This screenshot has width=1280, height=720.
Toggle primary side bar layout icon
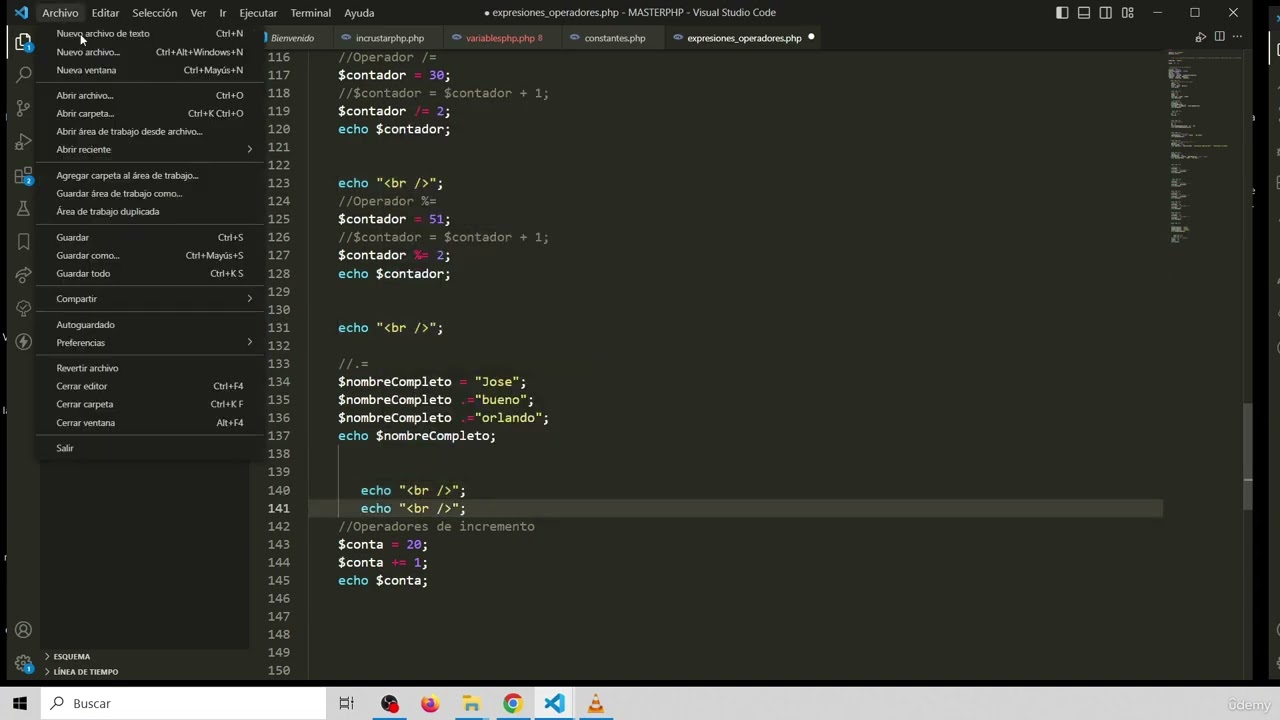[1062, 13]
